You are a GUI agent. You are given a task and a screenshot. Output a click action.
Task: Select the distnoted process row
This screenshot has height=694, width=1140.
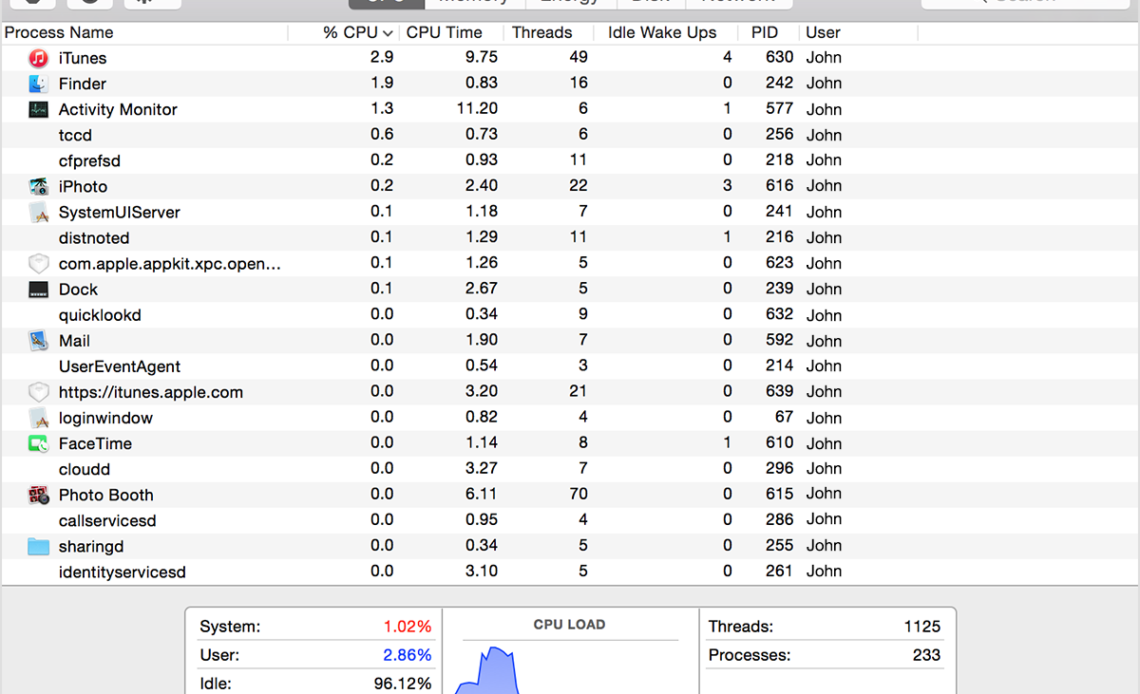(569, 238)
